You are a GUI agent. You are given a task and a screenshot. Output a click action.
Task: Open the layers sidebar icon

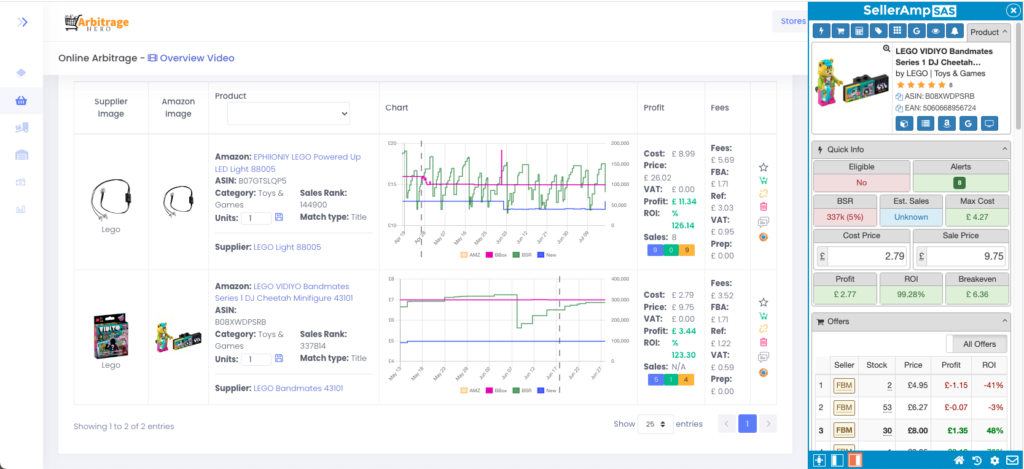(21, 73)
